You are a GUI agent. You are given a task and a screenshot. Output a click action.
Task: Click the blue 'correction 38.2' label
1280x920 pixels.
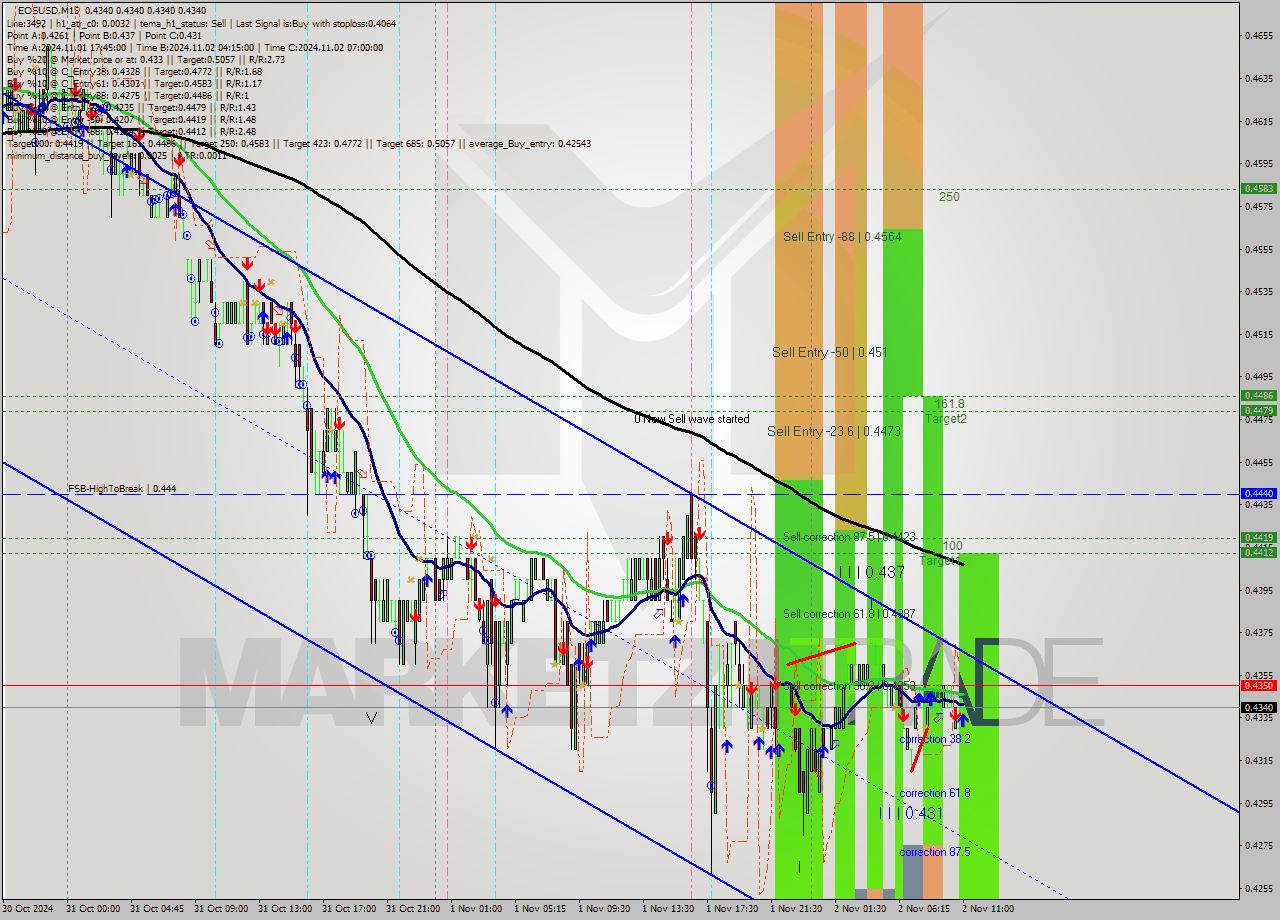point(935,739)
